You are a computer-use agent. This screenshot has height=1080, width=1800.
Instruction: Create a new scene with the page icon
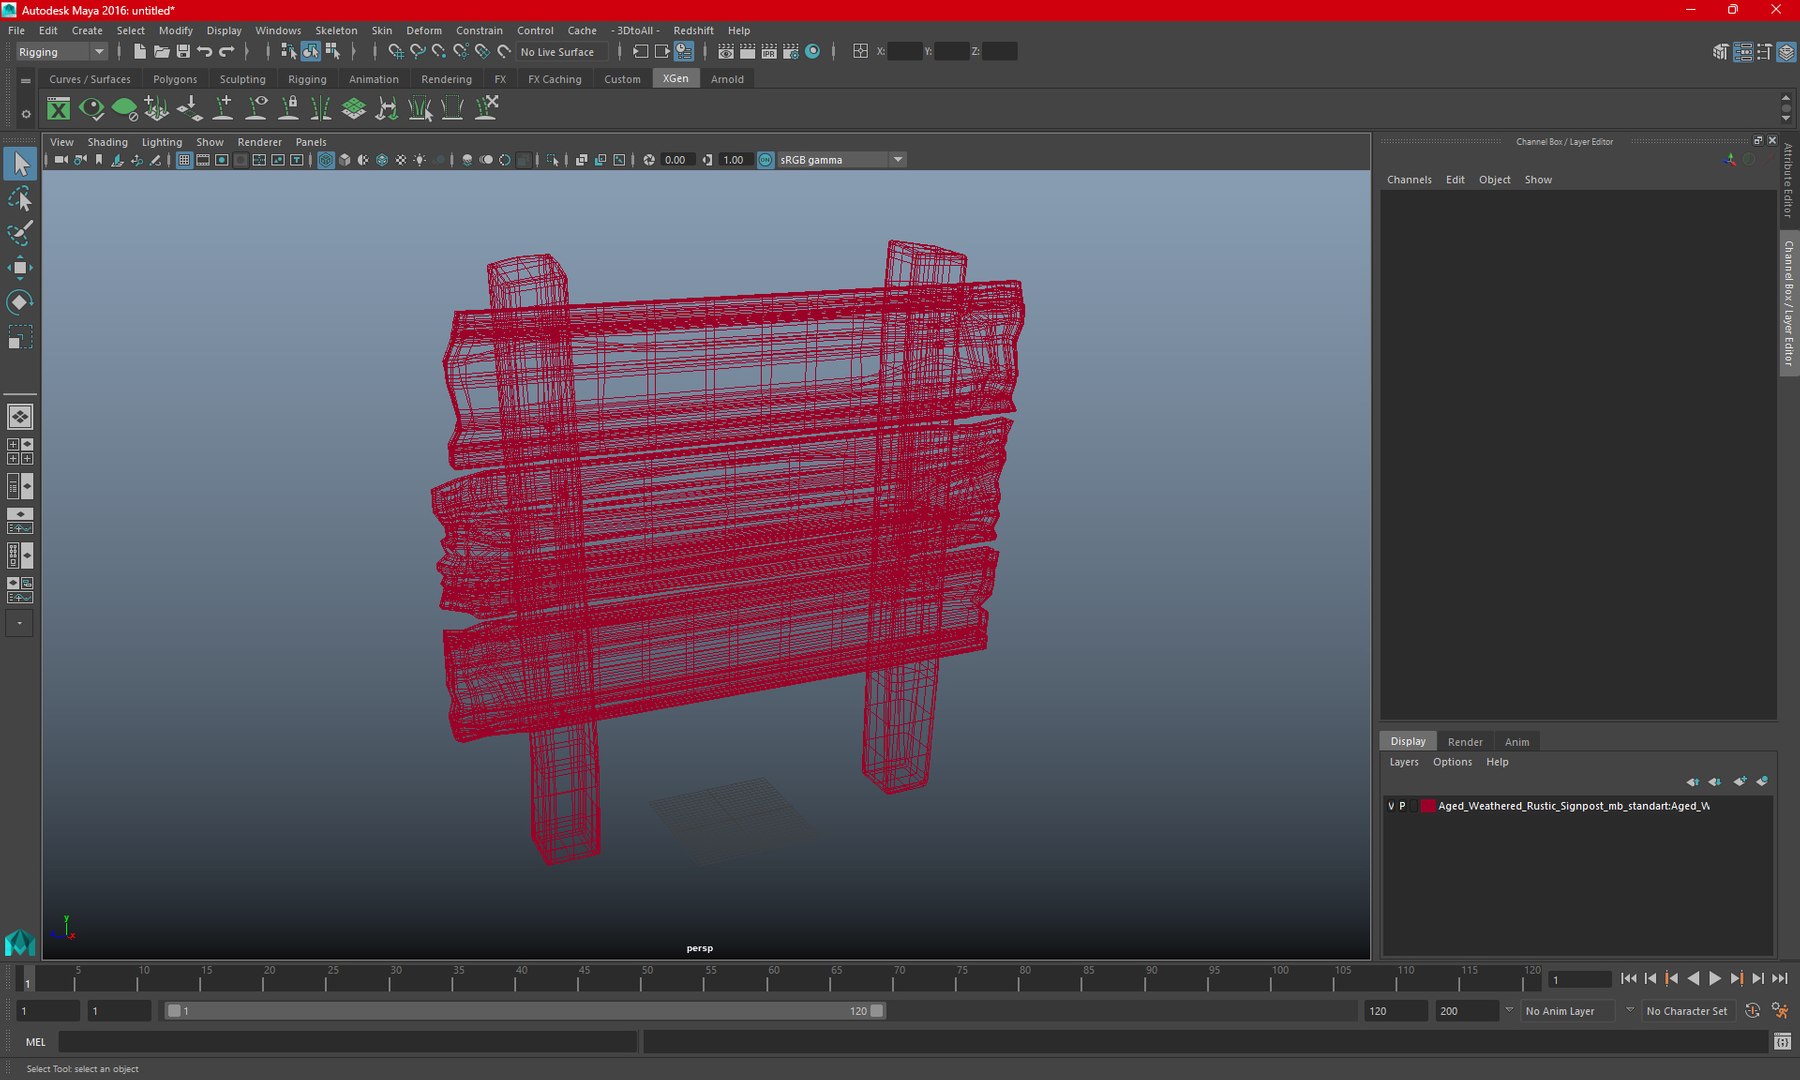pos(140,51)
